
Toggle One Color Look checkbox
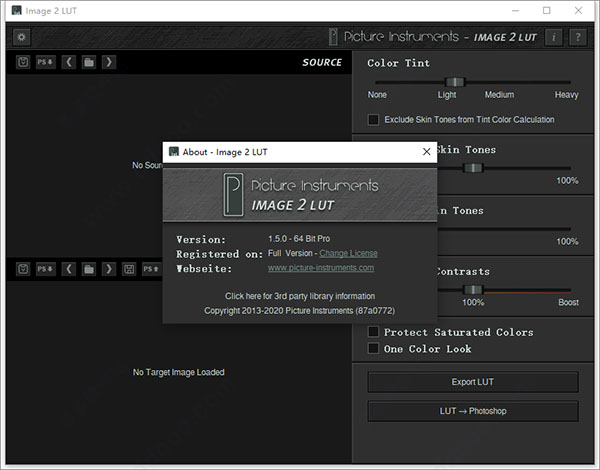(x=373, y=349)
